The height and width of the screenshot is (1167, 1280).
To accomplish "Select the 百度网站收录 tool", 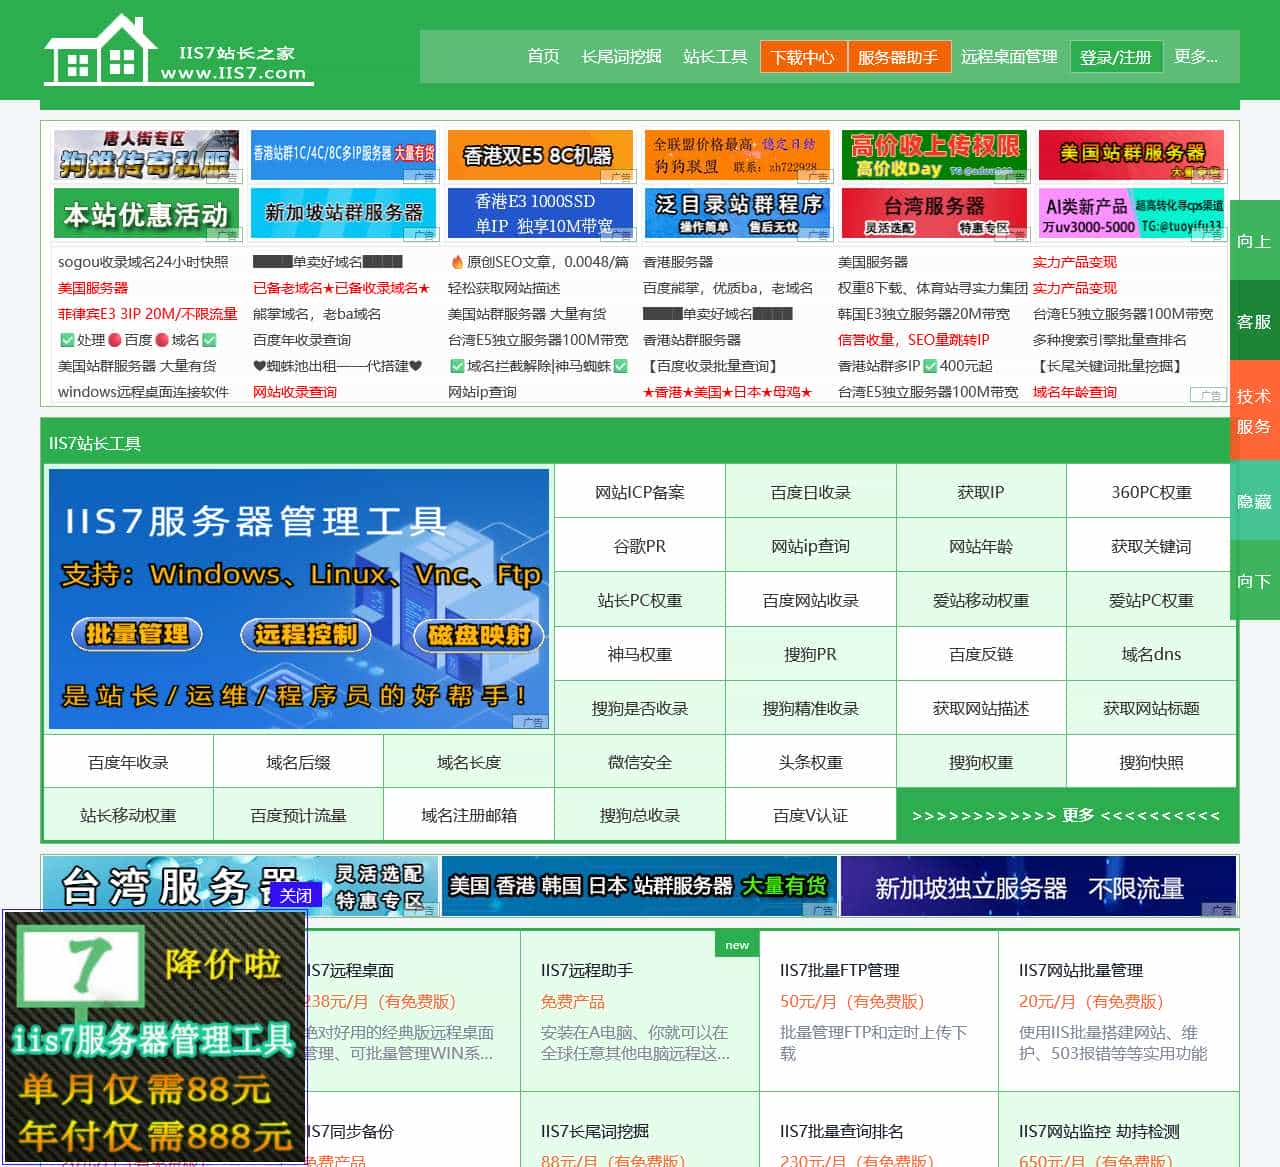I will pyautogui.click(x=810, y=600).
